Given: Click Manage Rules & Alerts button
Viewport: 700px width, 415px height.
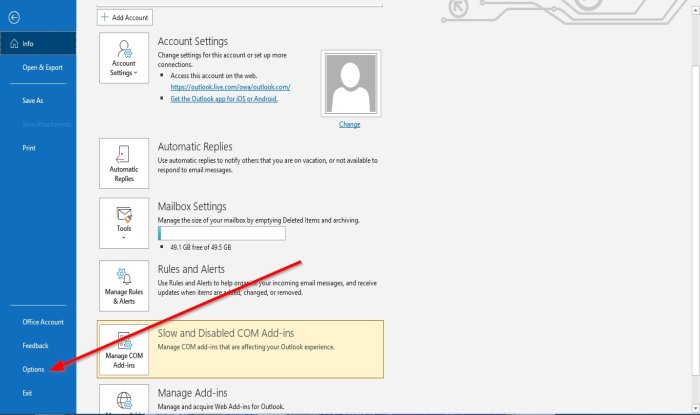Looking at the screenshot, I should click(124, 286).
